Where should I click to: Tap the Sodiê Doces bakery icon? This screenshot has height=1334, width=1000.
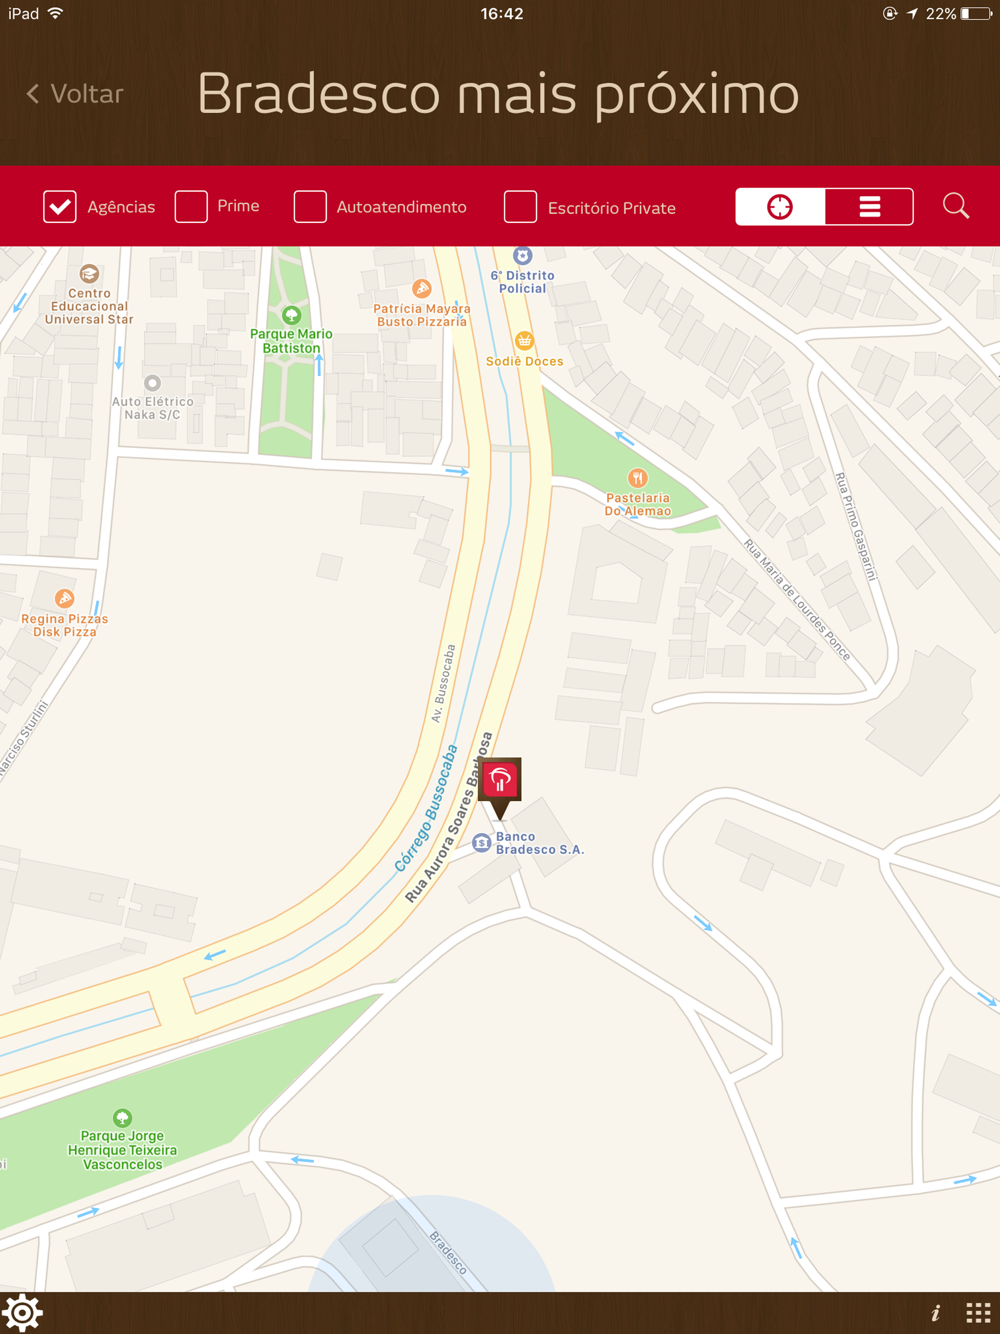(523, 341)
